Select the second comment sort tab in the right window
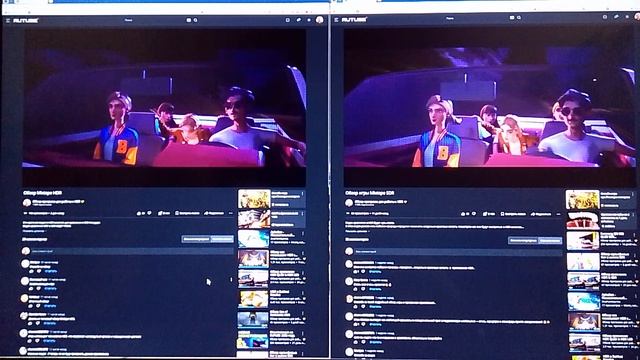 click(550, 240)
